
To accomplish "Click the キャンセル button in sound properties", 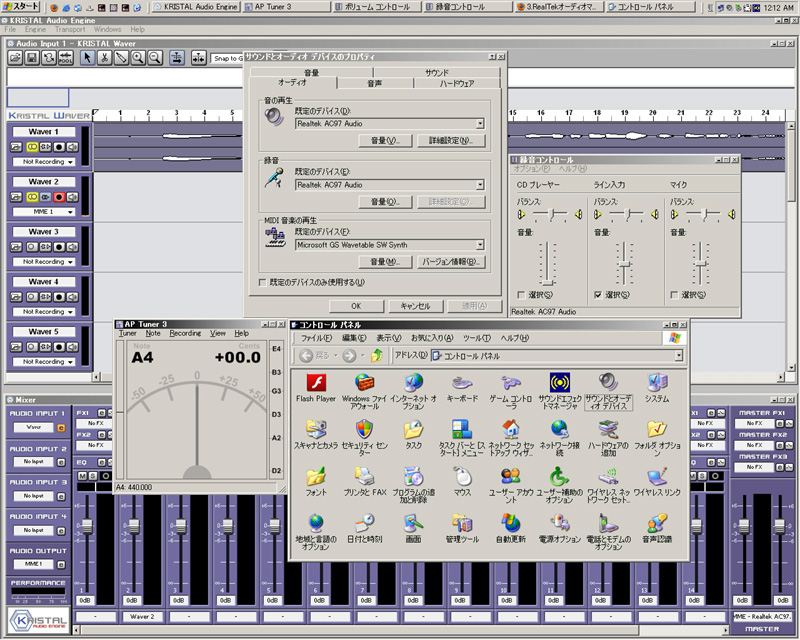I will tap(415, 306).
